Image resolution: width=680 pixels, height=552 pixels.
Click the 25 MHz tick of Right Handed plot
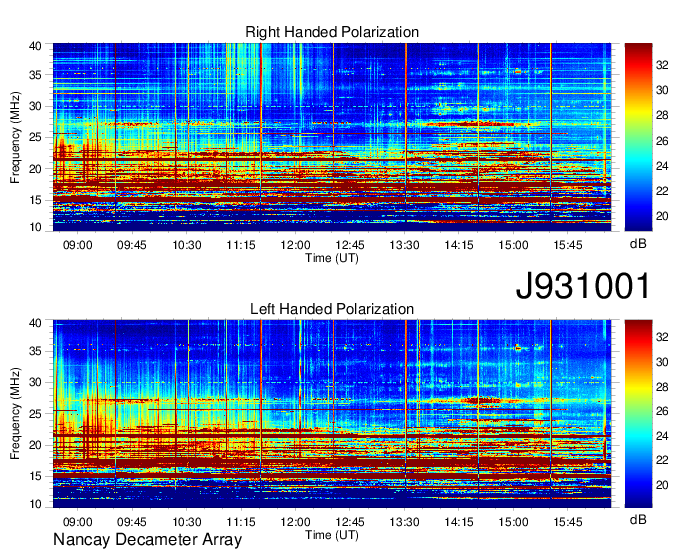[35, 137]
